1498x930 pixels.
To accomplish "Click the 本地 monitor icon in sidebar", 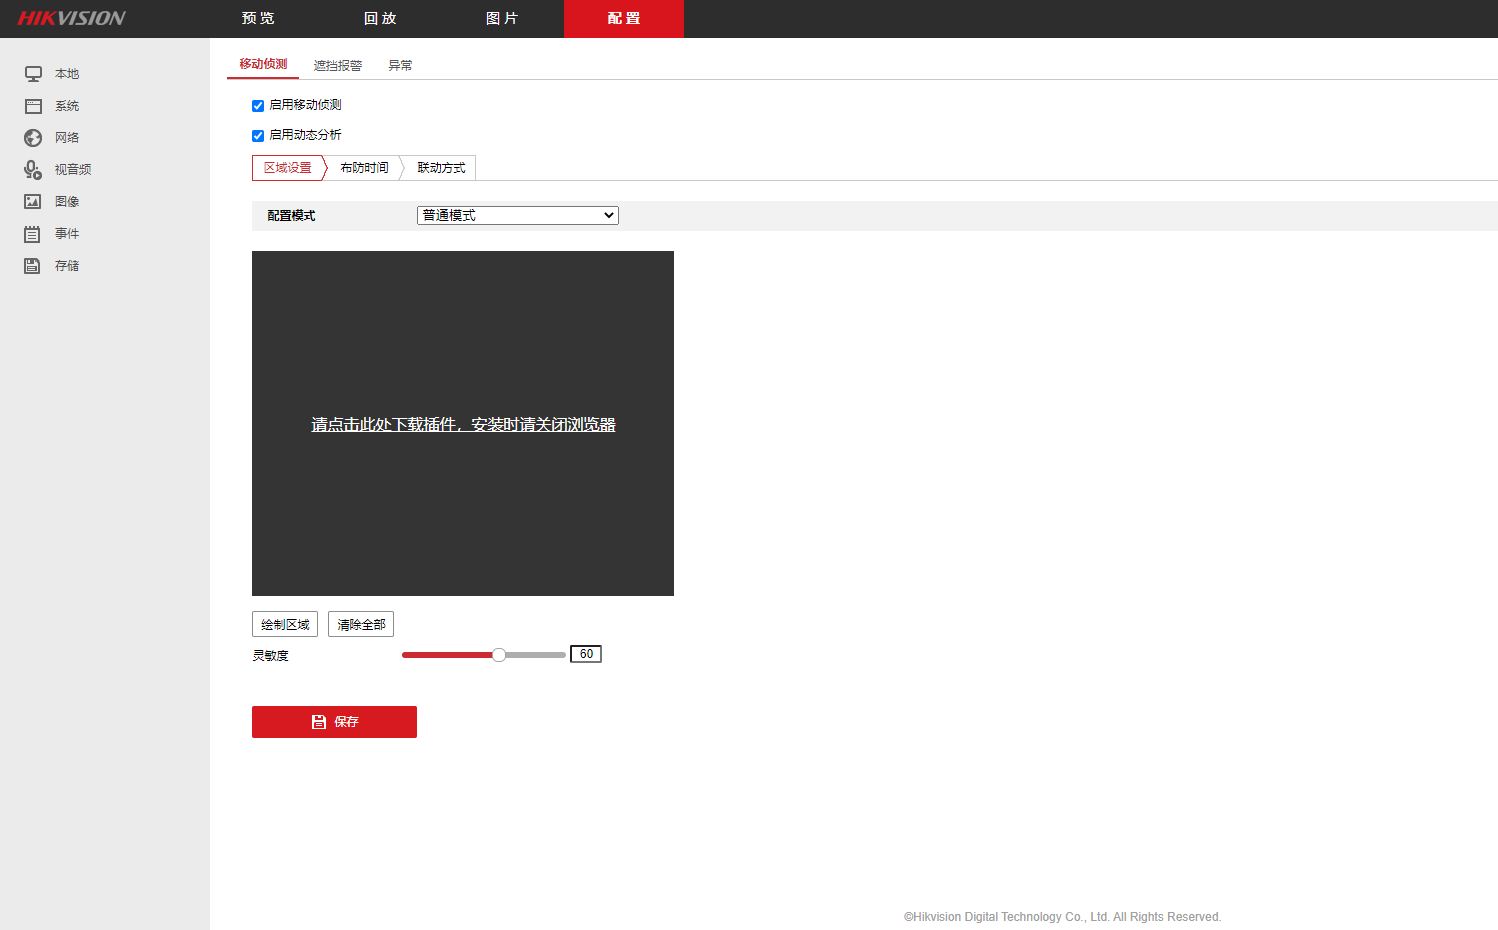I will click(33, 74).
